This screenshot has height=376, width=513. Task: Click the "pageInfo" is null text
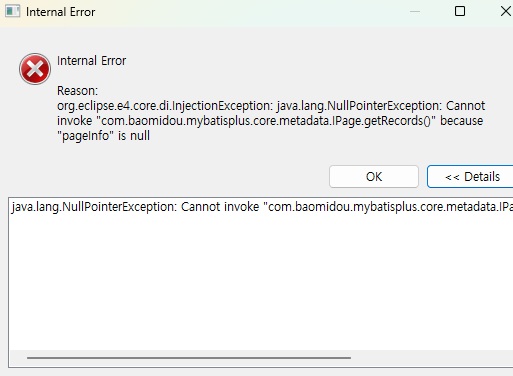(103, 136)
